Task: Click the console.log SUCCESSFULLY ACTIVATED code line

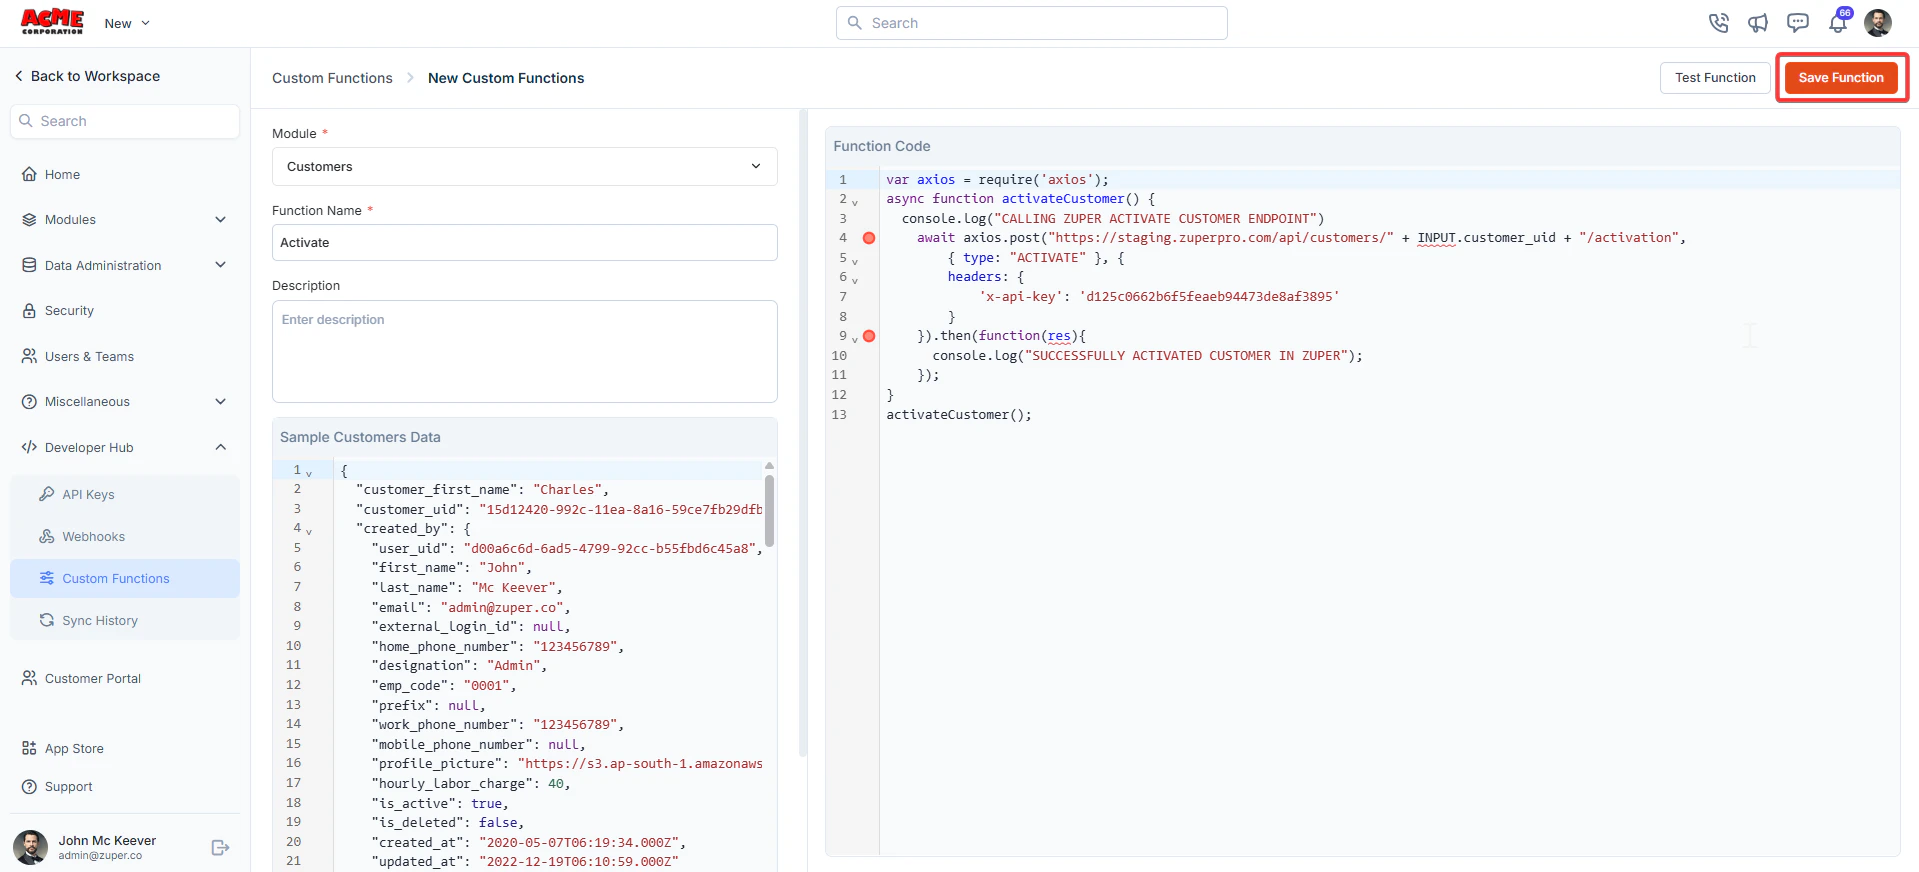Action: pyautogui.click(x=1147, y=355)
